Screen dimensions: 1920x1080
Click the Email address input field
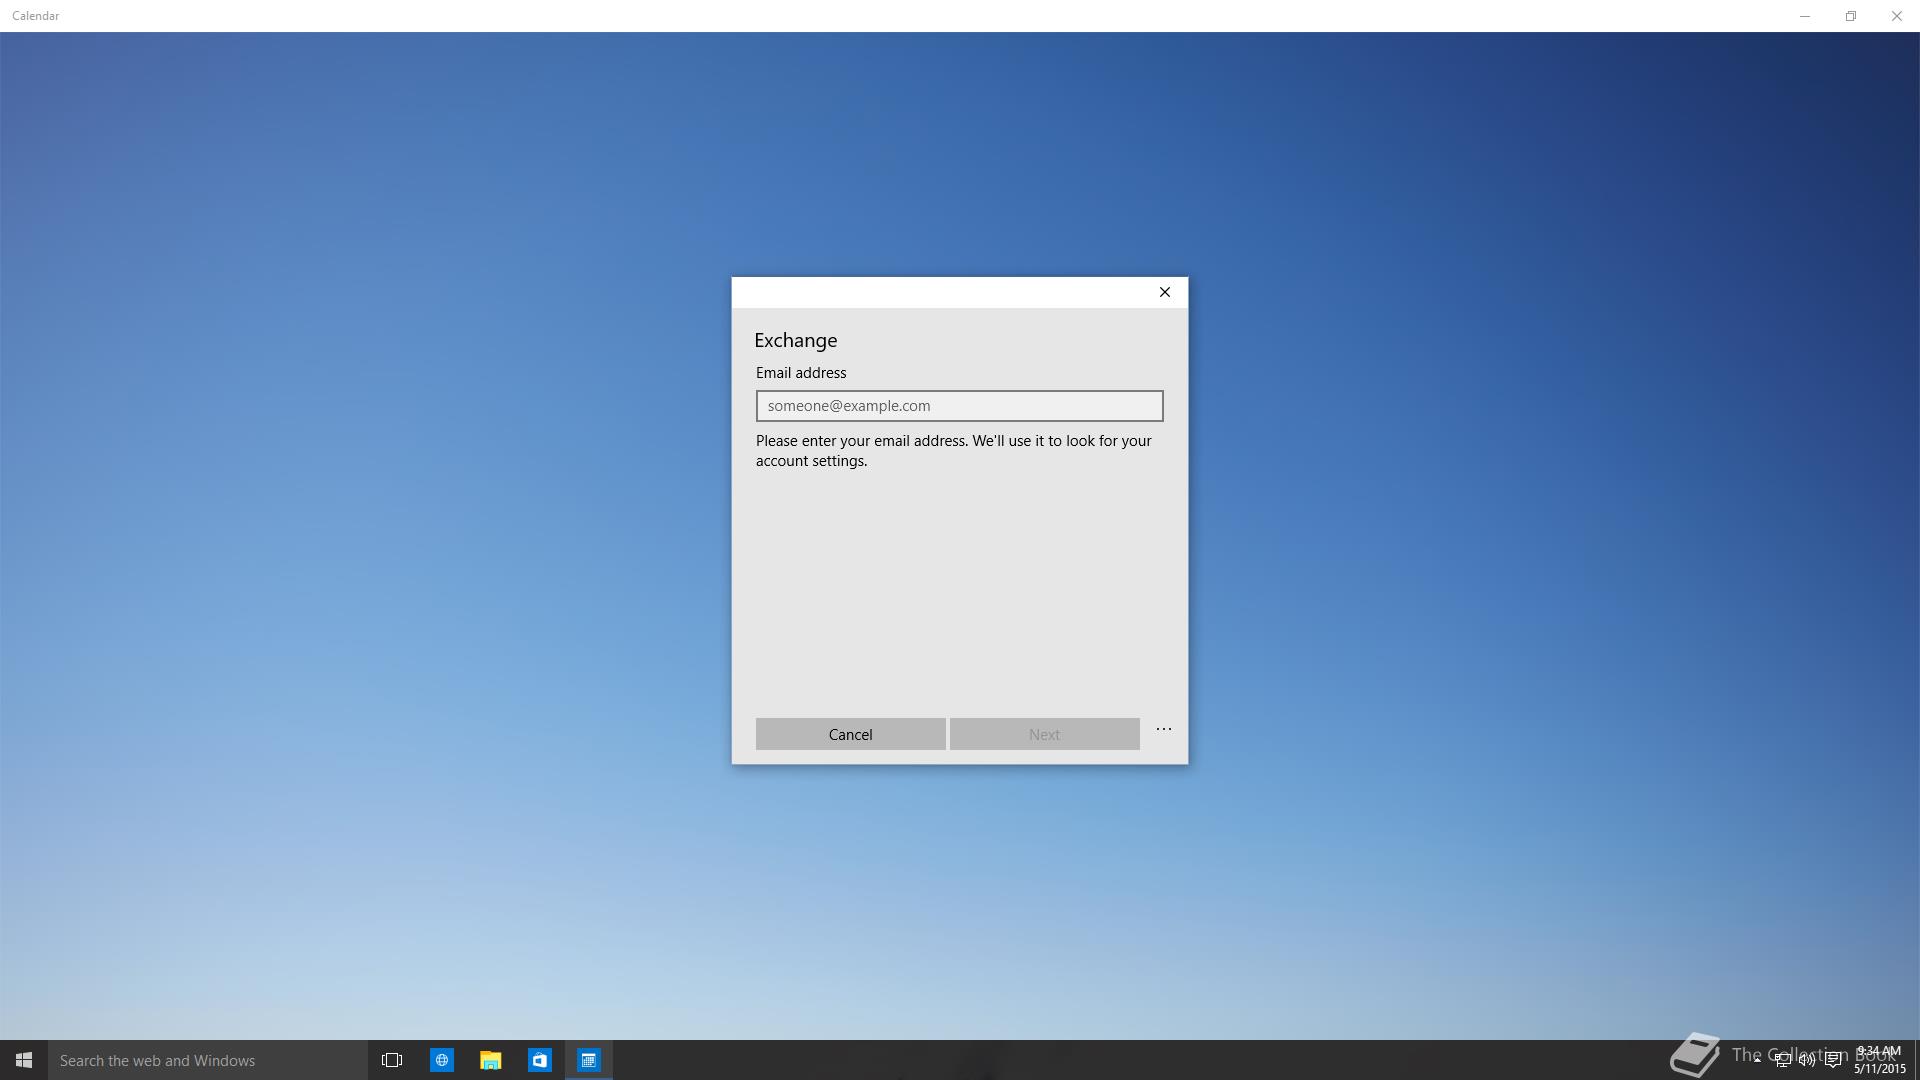pos(959,406)
